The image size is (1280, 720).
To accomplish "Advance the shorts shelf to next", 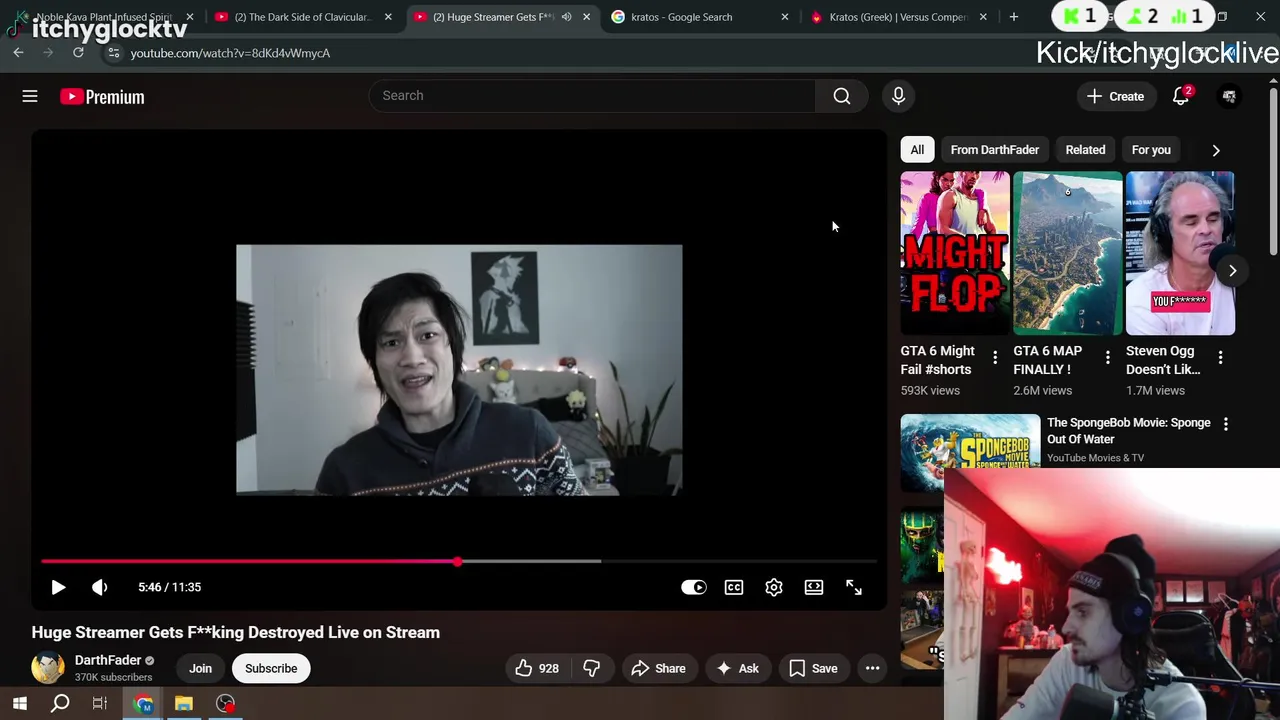I will tap(1232, 271).
